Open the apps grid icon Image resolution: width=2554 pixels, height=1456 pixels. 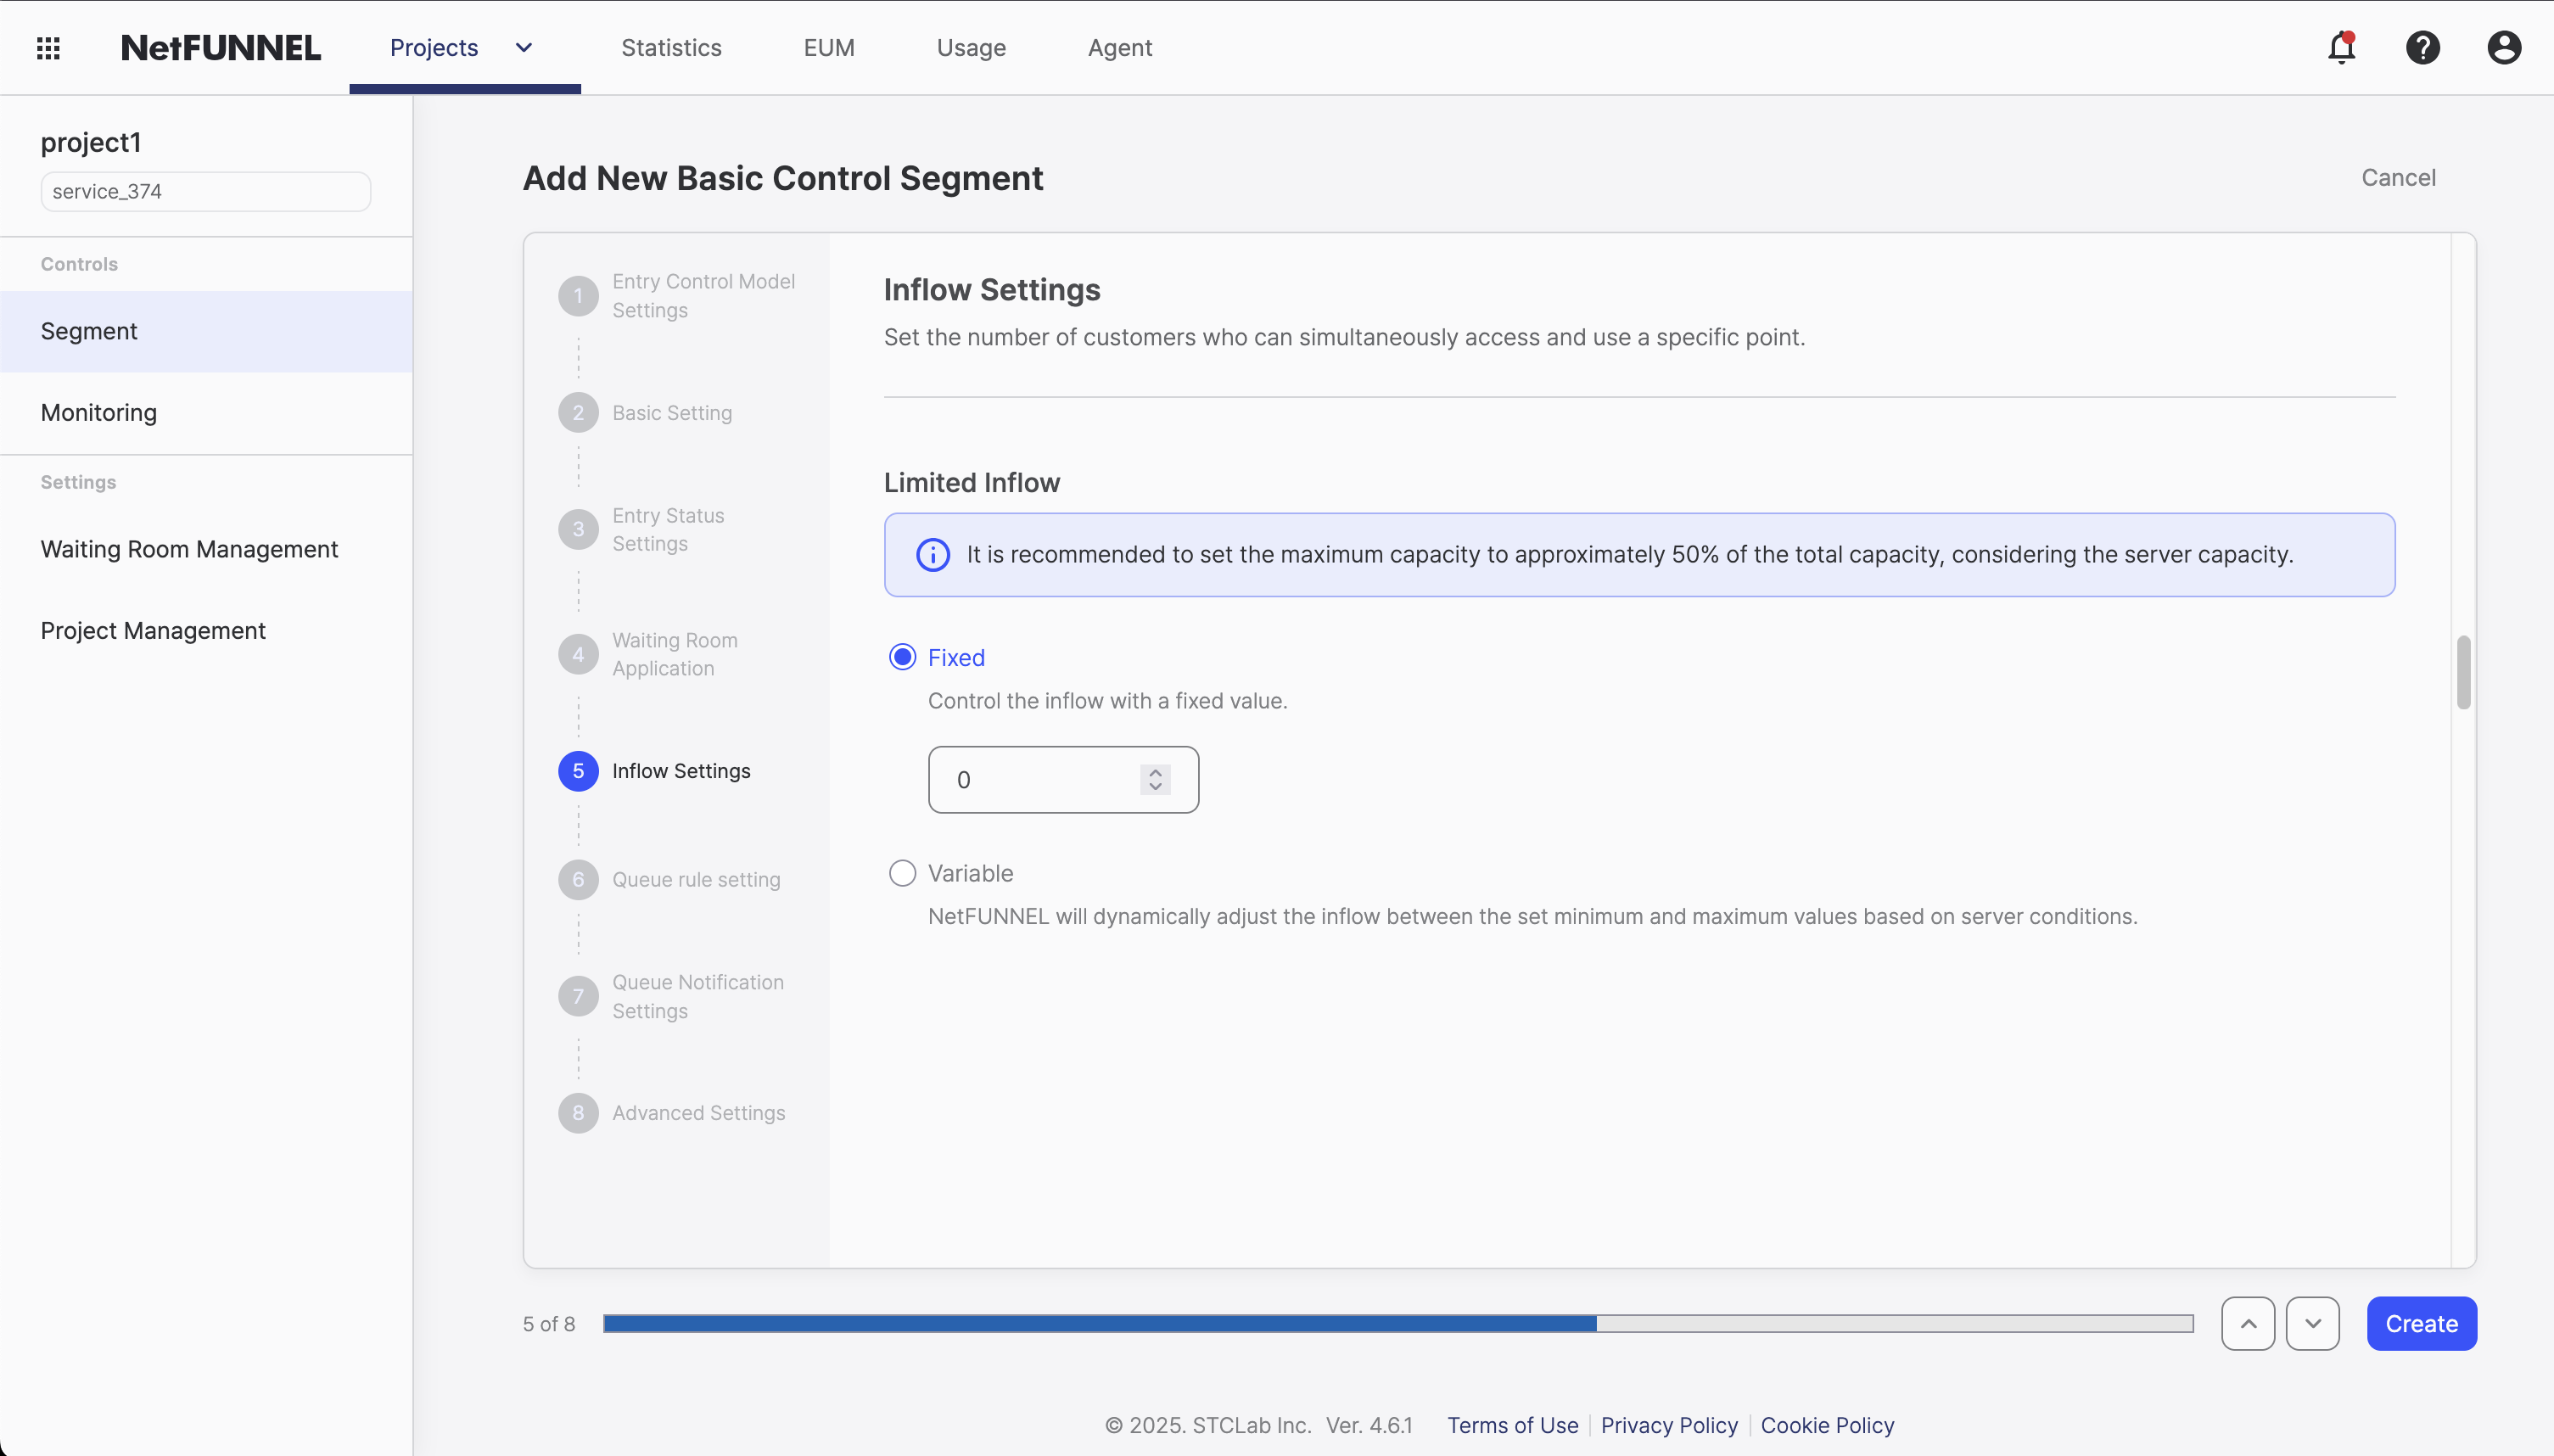(x=47, y=47)
